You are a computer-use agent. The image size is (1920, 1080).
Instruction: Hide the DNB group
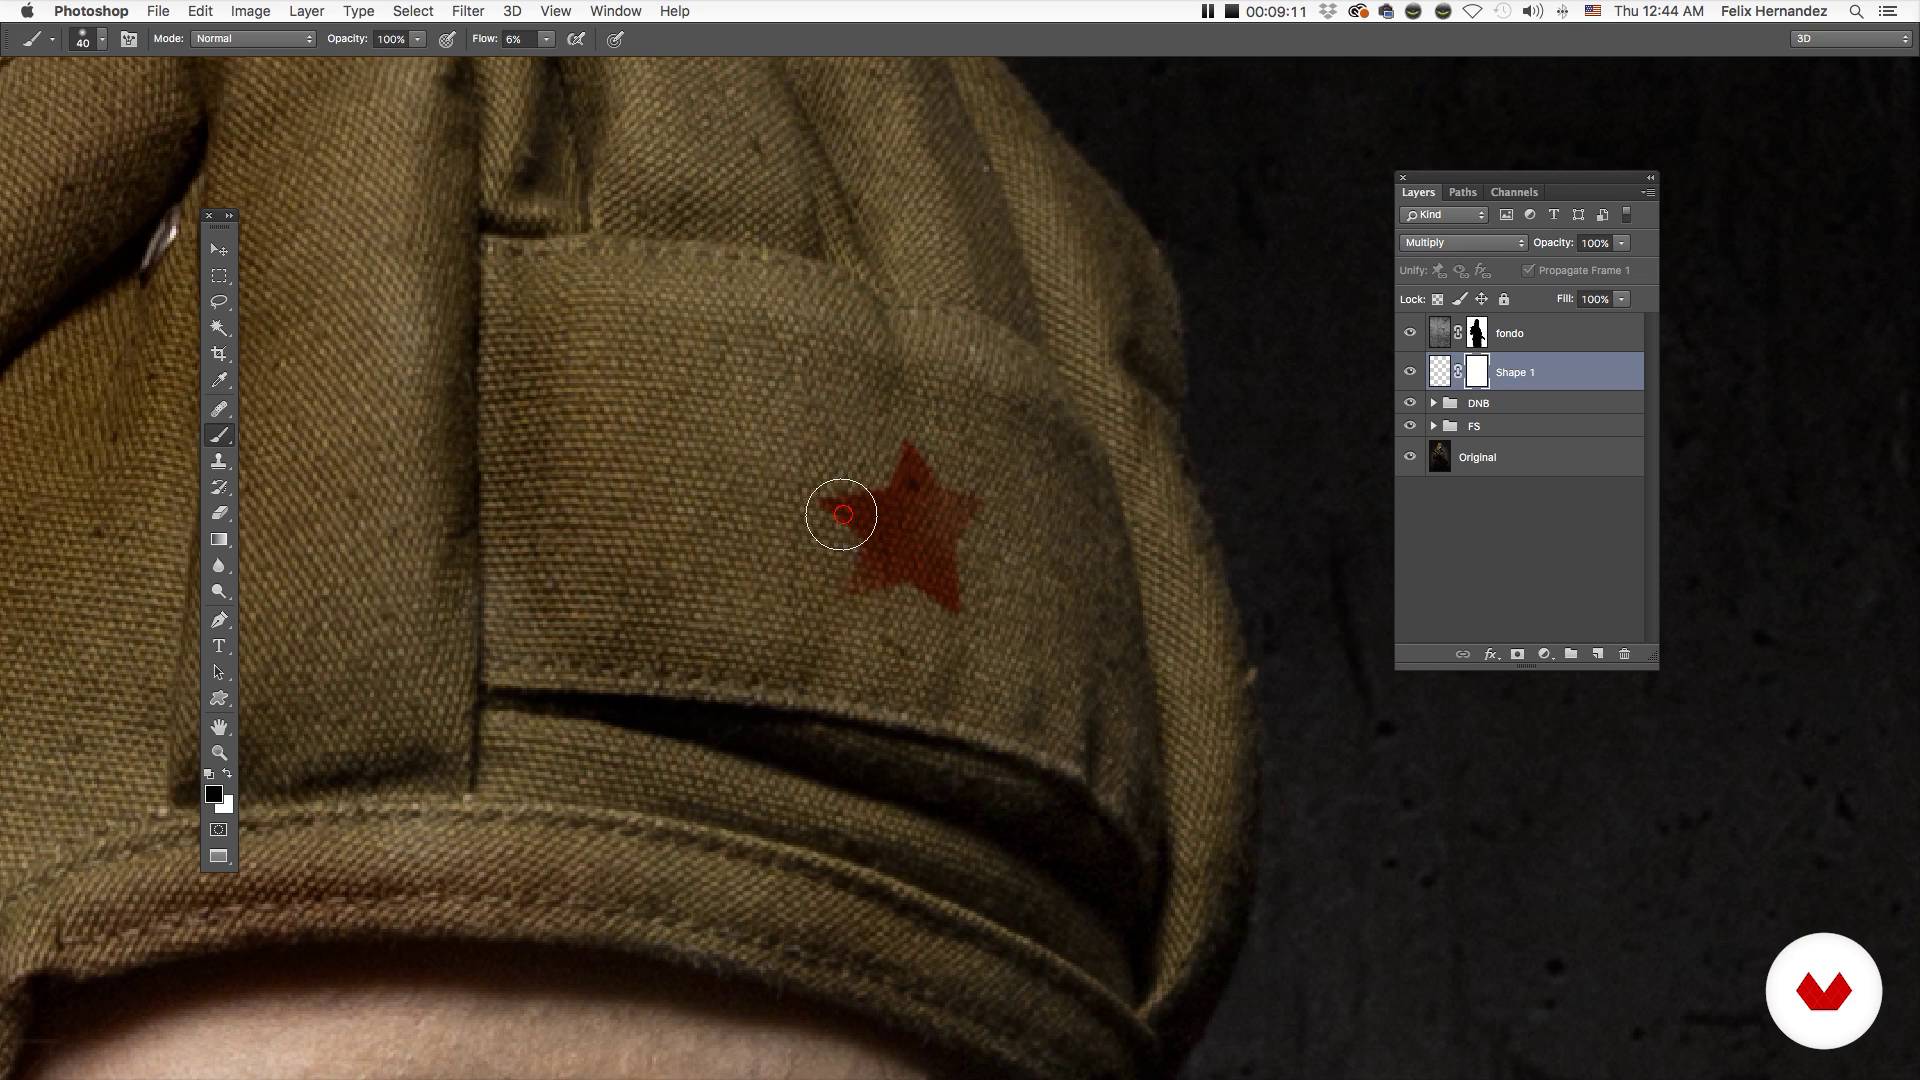coord(1410,403)
